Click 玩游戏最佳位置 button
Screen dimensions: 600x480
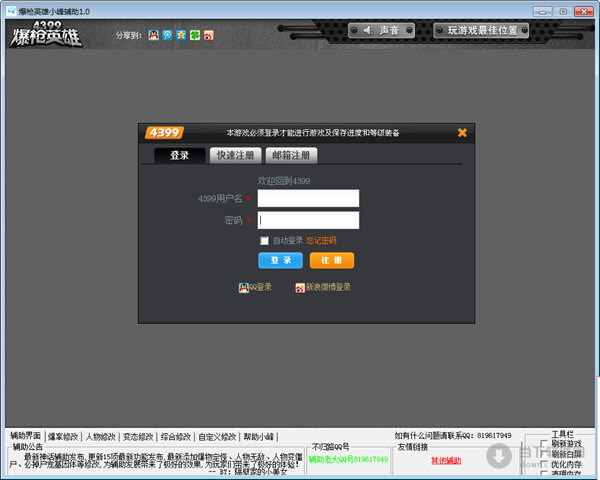(481, 30)
